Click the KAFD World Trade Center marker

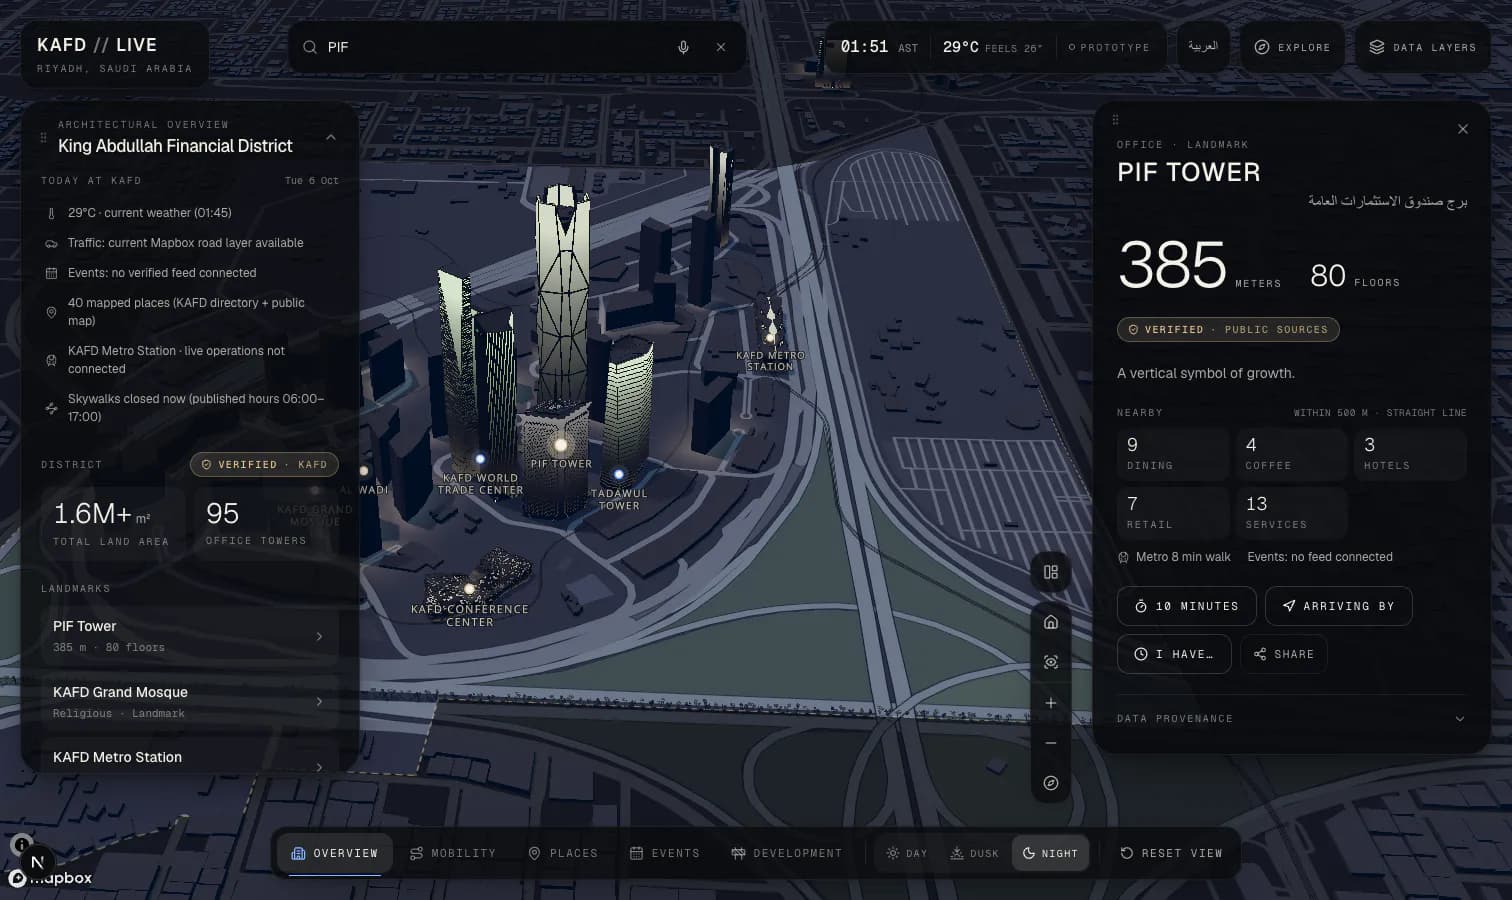coord(480,459)
